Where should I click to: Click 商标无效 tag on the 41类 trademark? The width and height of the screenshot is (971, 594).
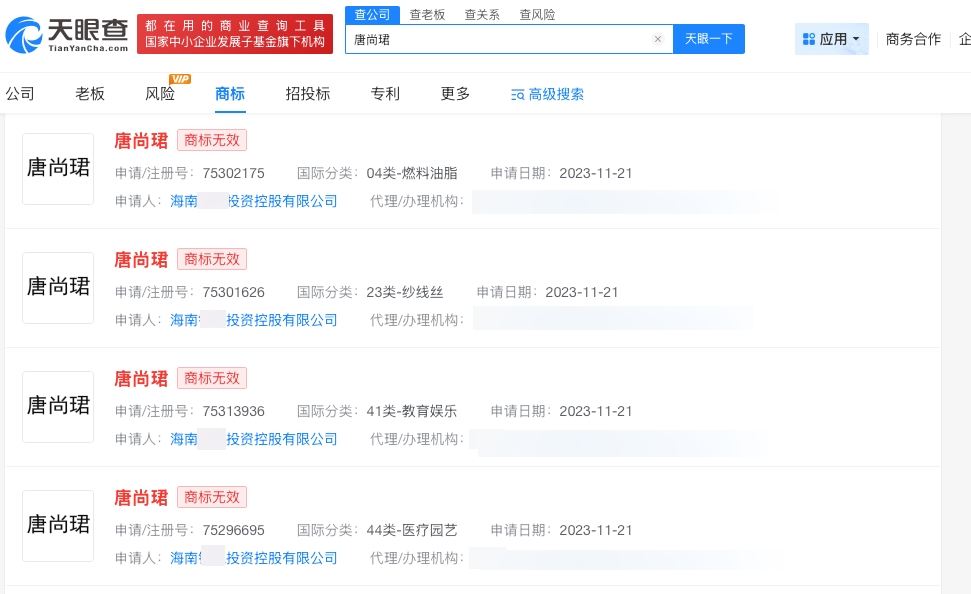pos(212,378)
